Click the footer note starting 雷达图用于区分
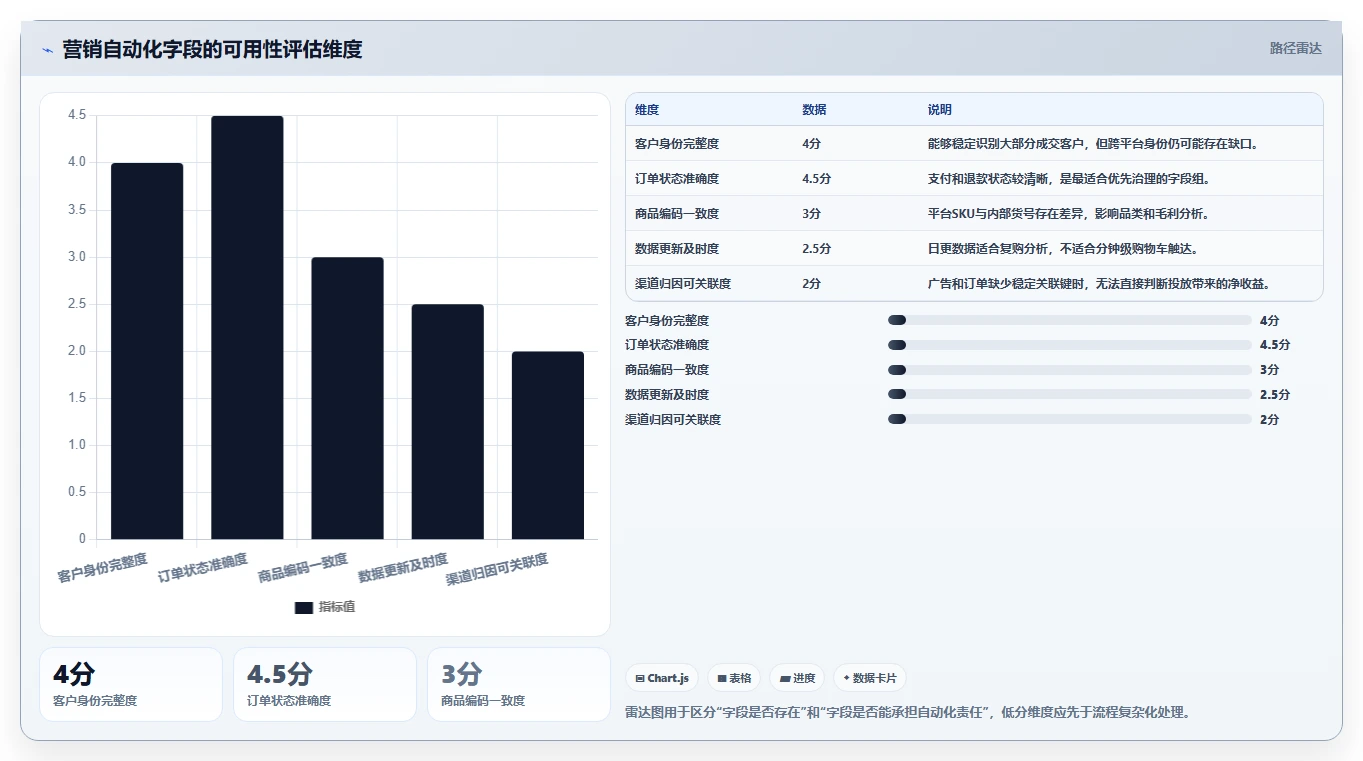 coord(907,712)
